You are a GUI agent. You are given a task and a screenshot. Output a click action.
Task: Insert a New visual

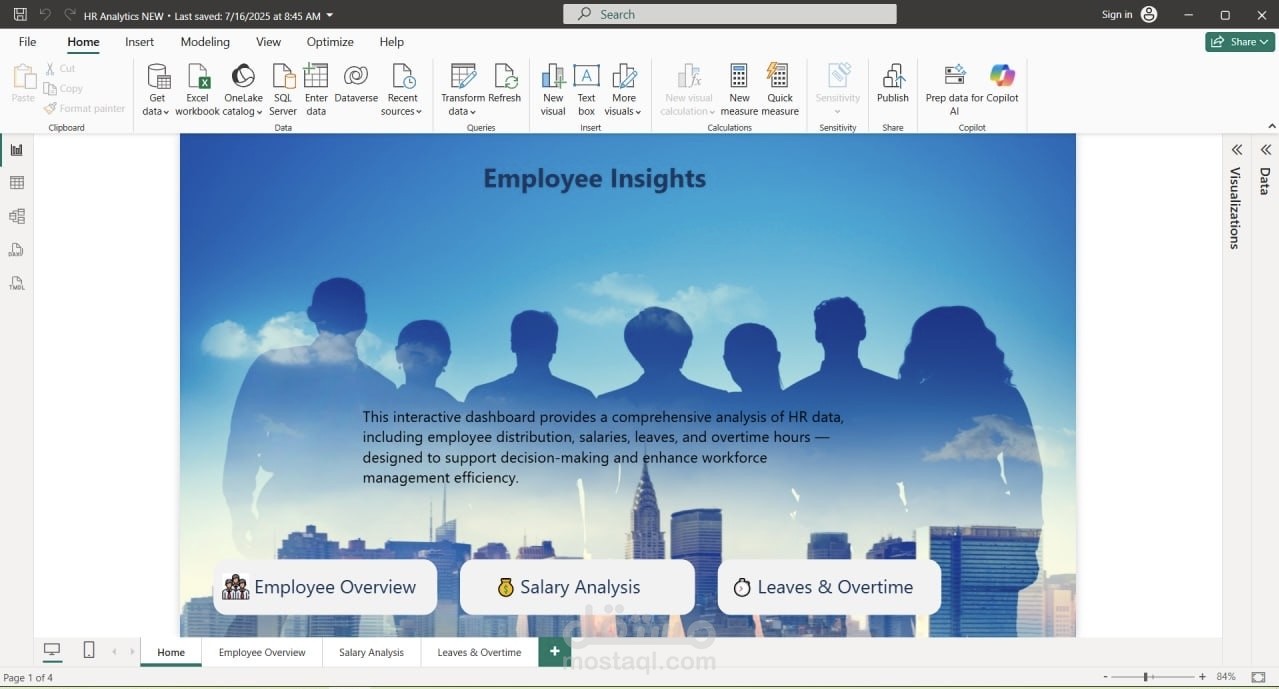point(553,90)
